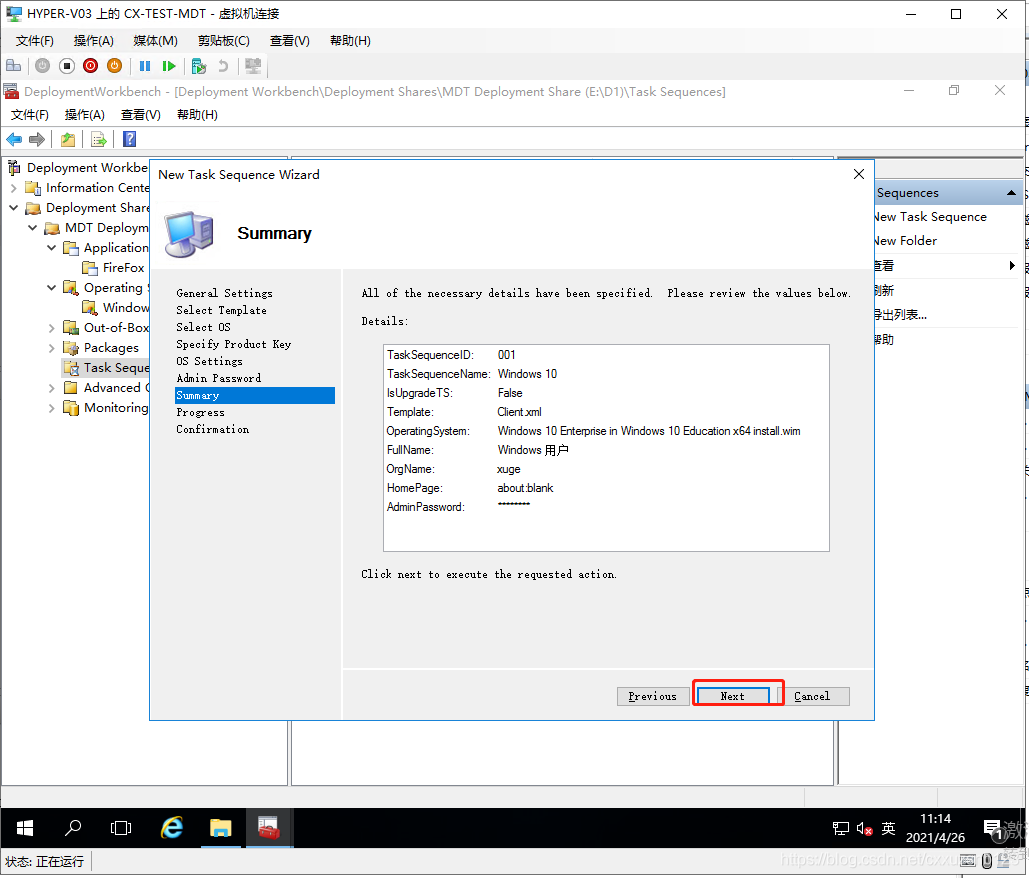Open 查看(V) menu in DeploymentWorkbench

[141, 115]
